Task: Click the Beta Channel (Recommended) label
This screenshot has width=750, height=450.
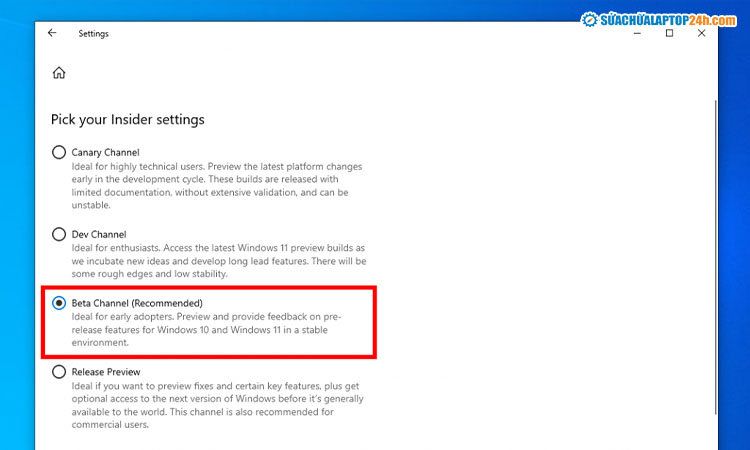Action: [x=137, y=302]
